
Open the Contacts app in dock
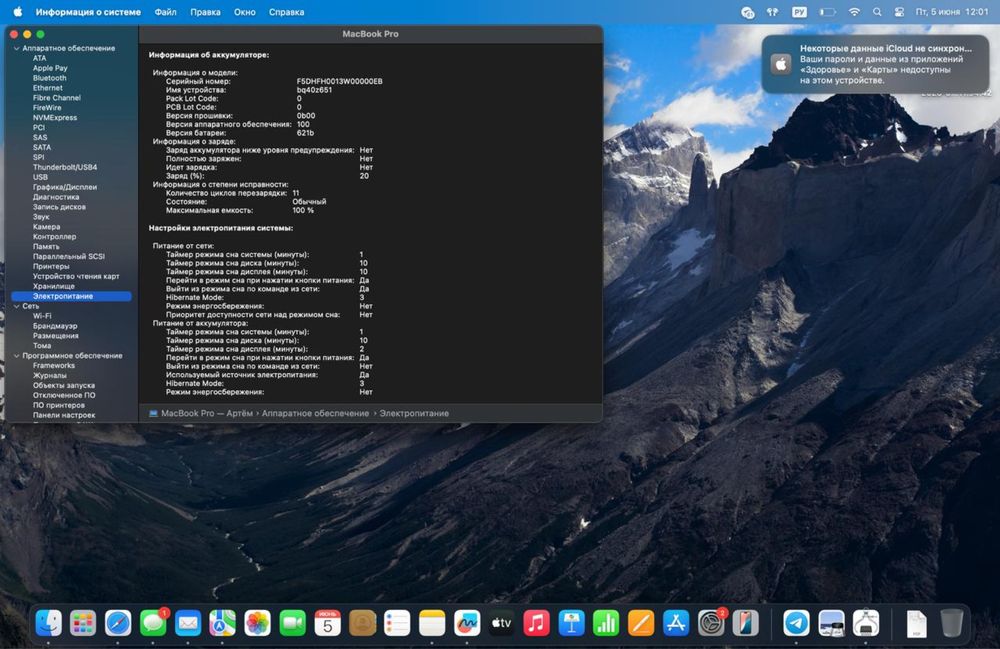click(362, 623)
